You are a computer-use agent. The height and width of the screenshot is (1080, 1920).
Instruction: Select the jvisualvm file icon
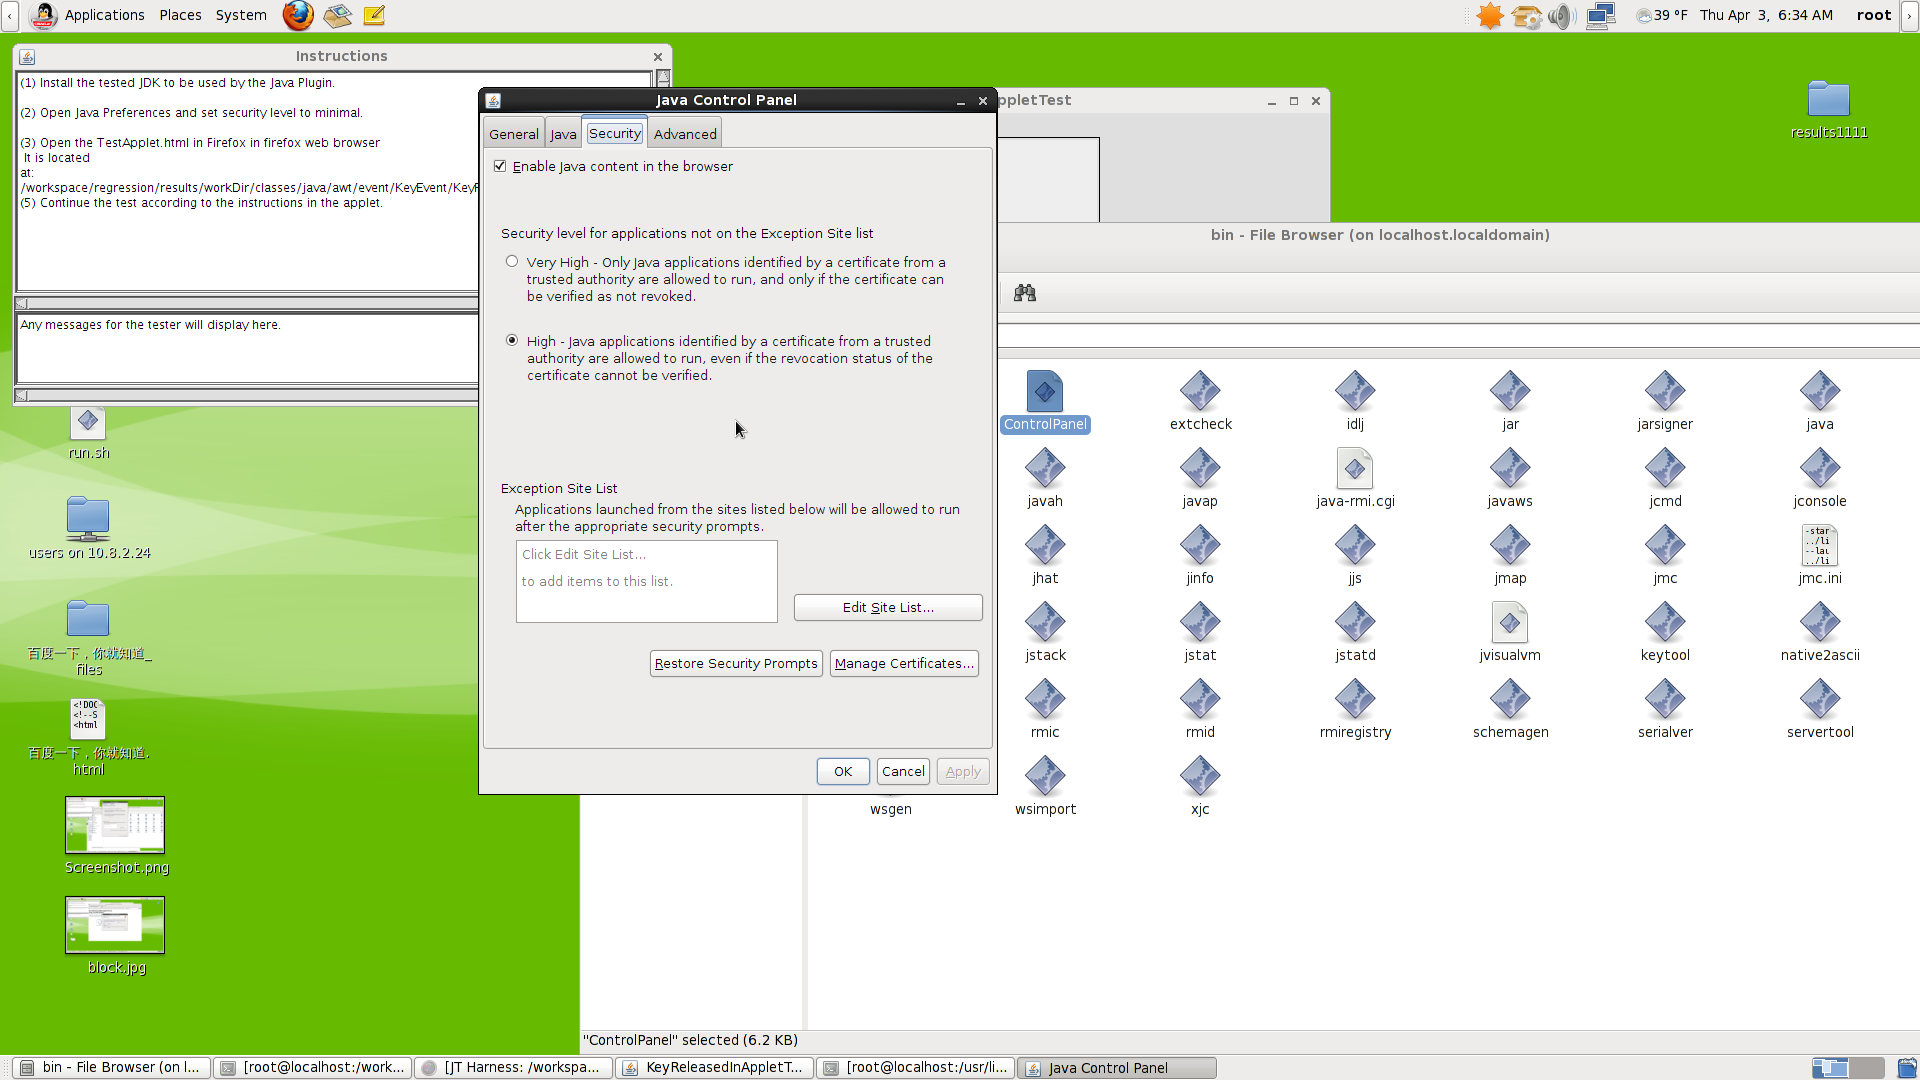(x=1509, y=623)
